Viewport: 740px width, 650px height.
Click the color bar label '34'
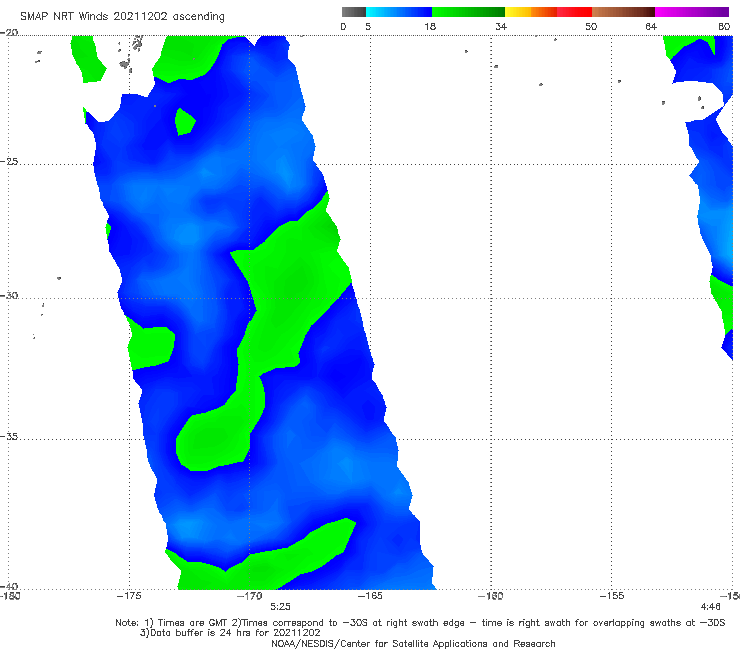pyautogui.click(x=501, y=26)
